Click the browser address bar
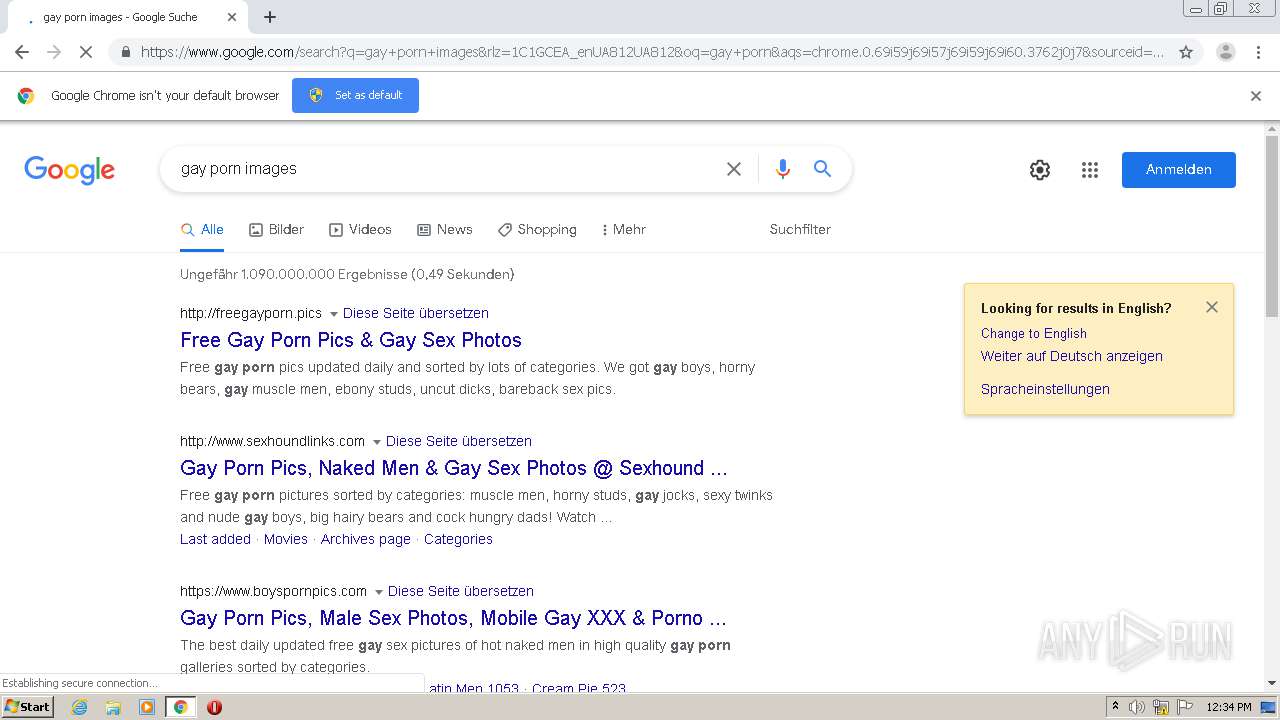Viewport: 1280px width, 720px height. pyautogui.click(x=652, y=52)
